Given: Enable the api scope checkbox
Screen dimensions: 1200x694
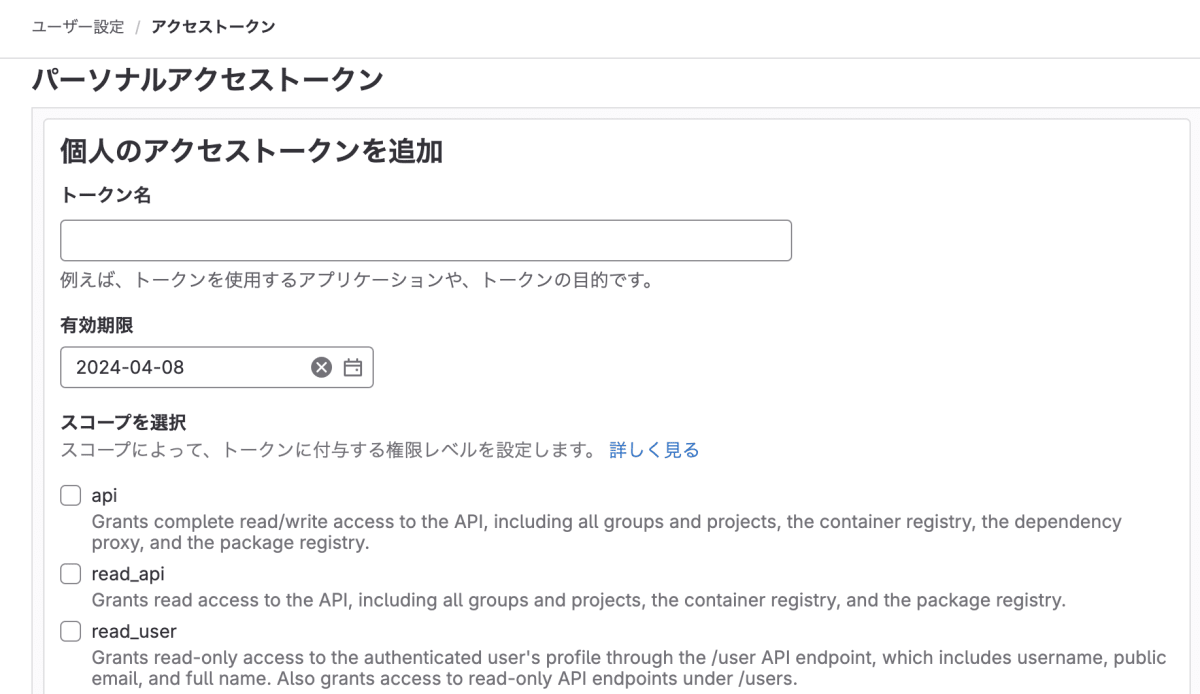Looking at the screenshot, I should (x=70, y=494).
